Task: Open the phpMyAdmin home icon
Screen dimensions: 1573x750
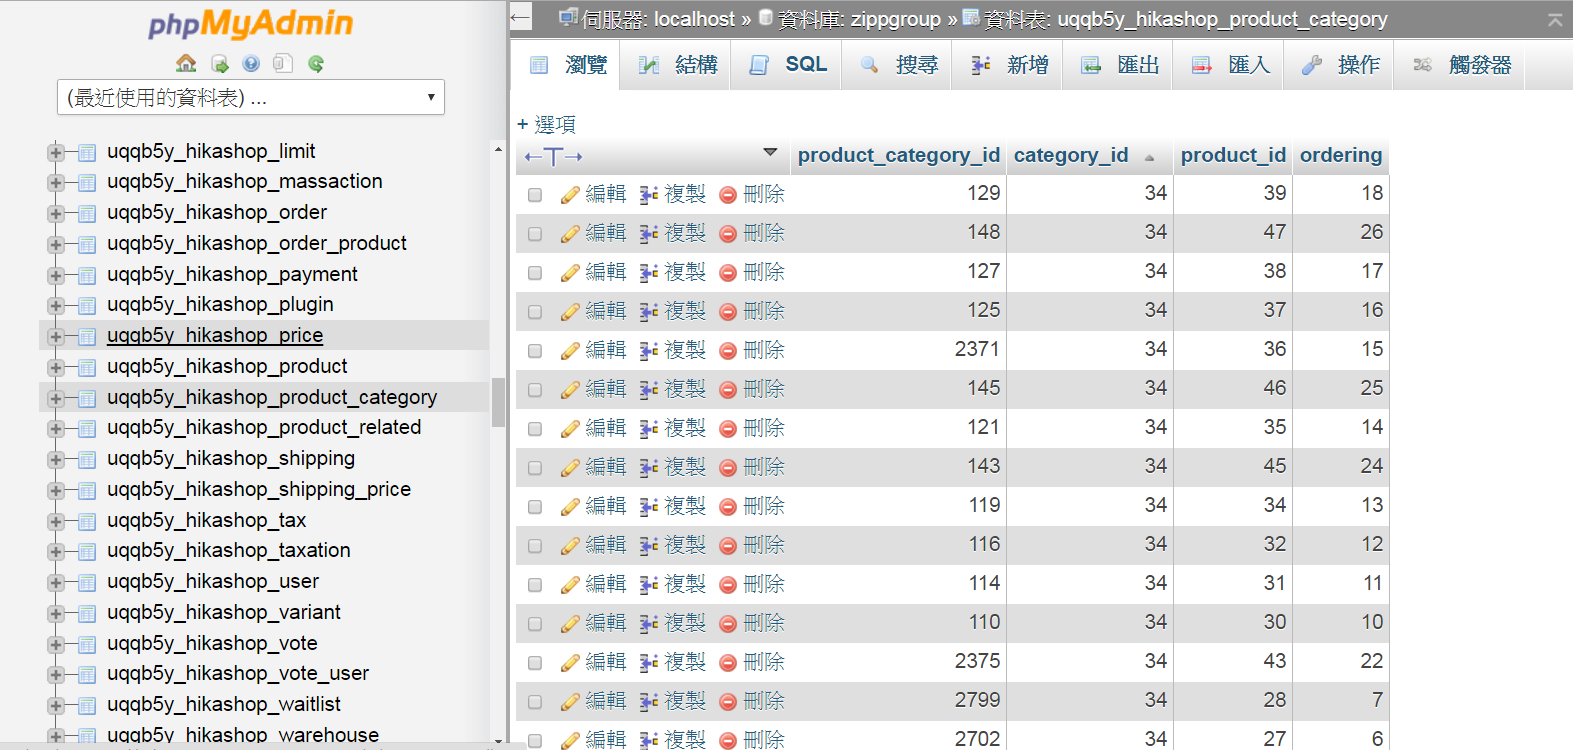Action: 186,64
